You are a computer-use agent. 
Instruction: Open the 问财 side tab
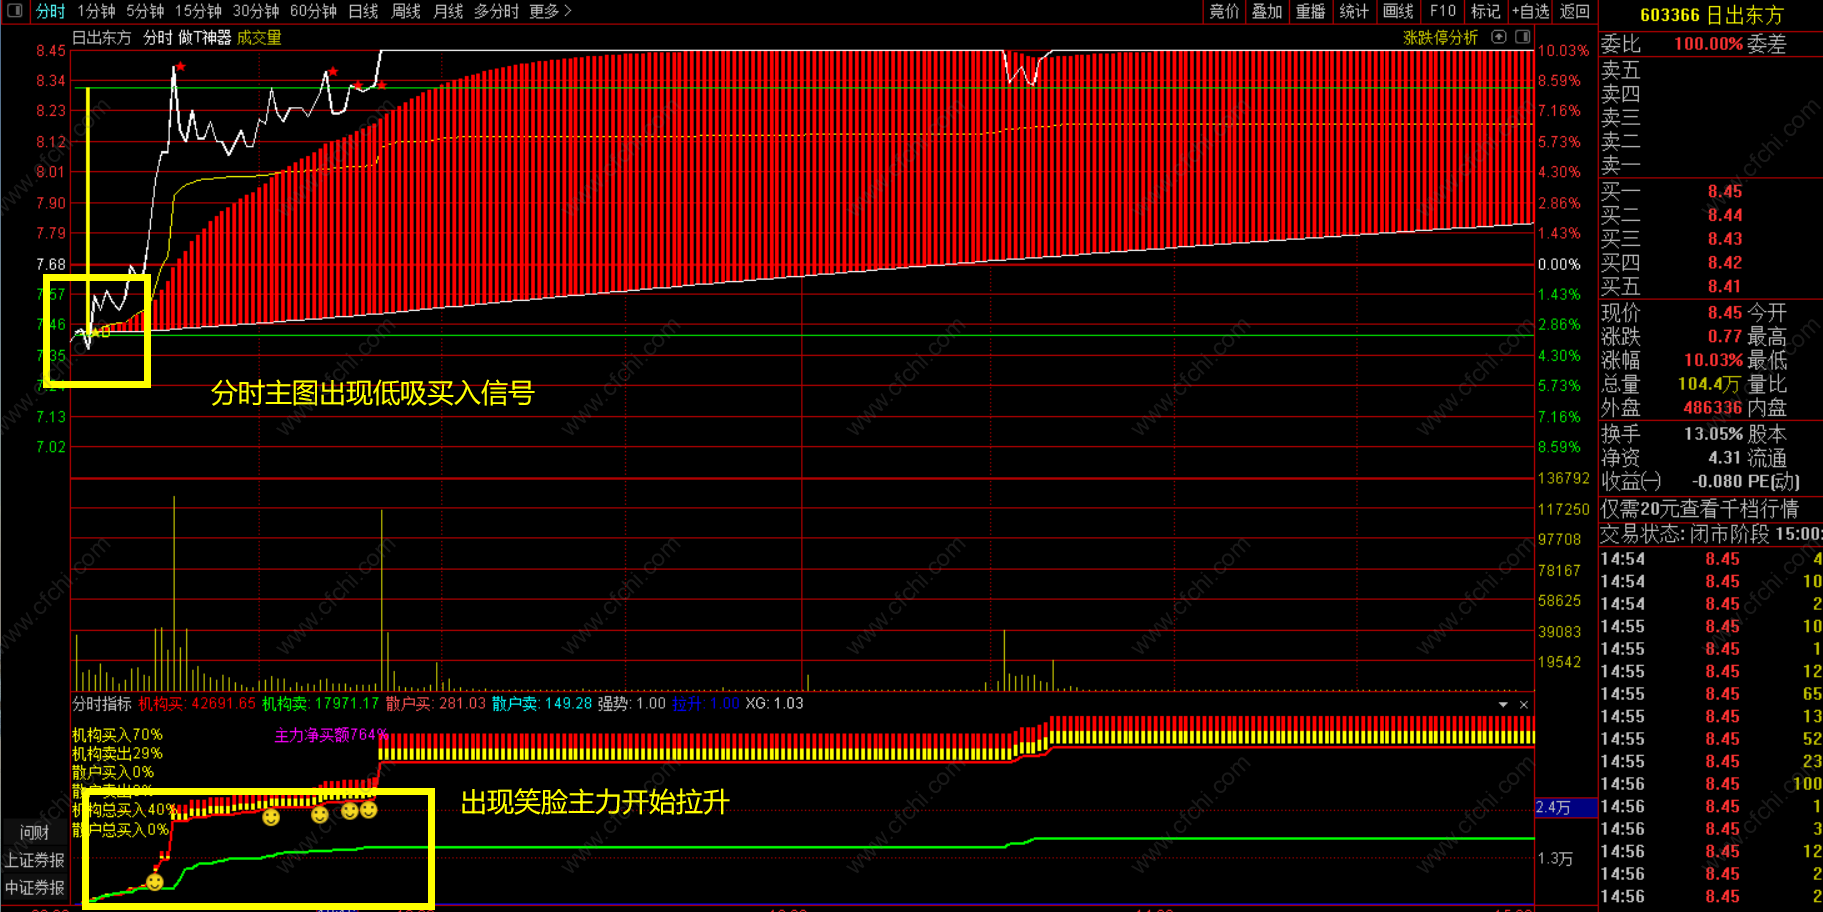(x=34, y=832)
